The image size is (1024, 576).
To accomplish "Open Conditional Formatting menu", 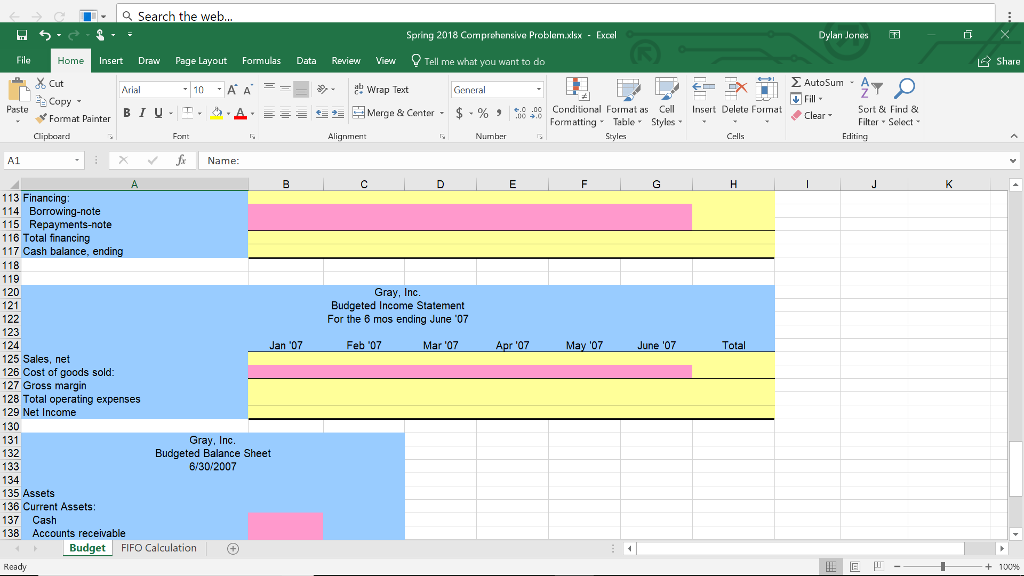I will pos(576,102).
